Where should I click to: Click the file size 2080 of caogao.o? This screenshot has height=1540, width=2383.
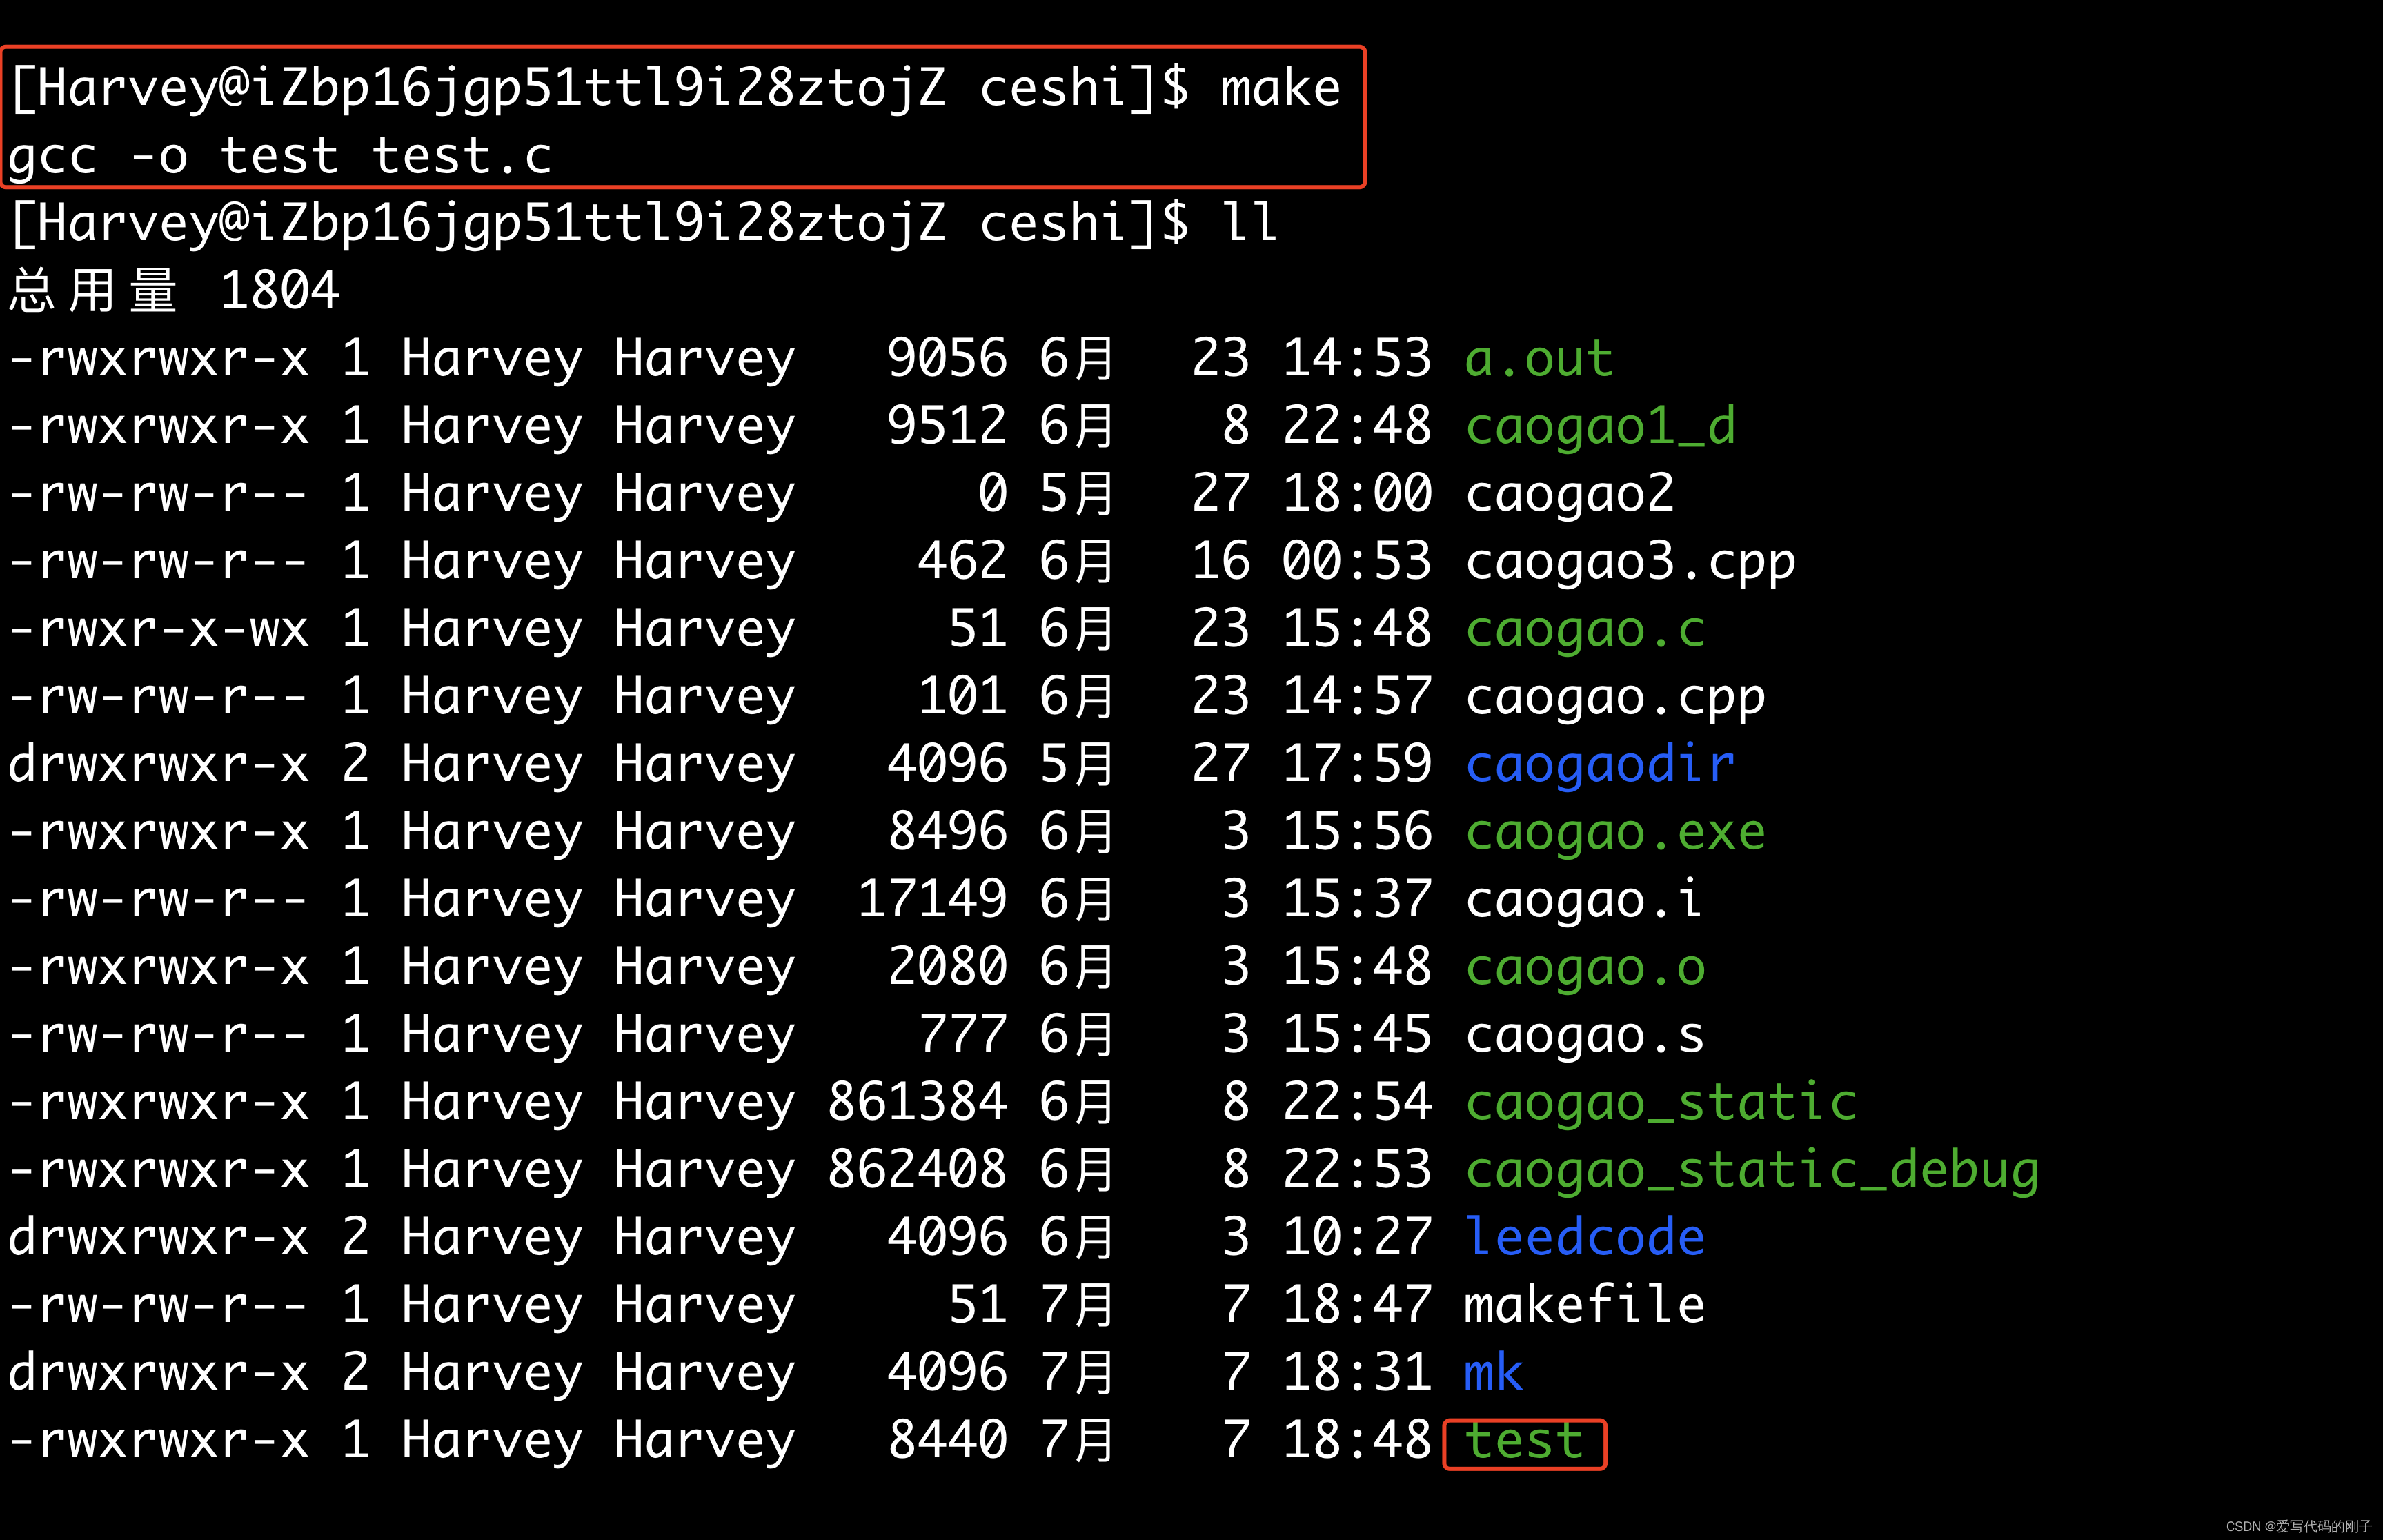click(x=947, y=967)
